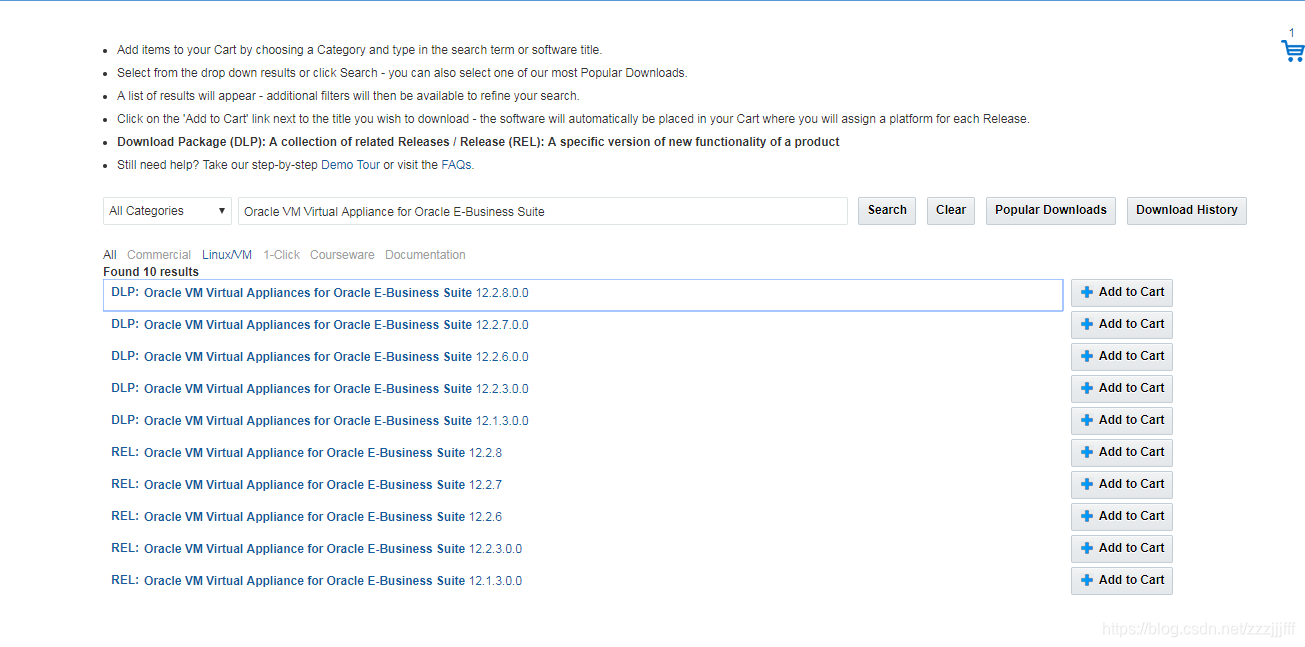Open Download History
Viewport: 1305px width, 647px height.
[1187, 211]
